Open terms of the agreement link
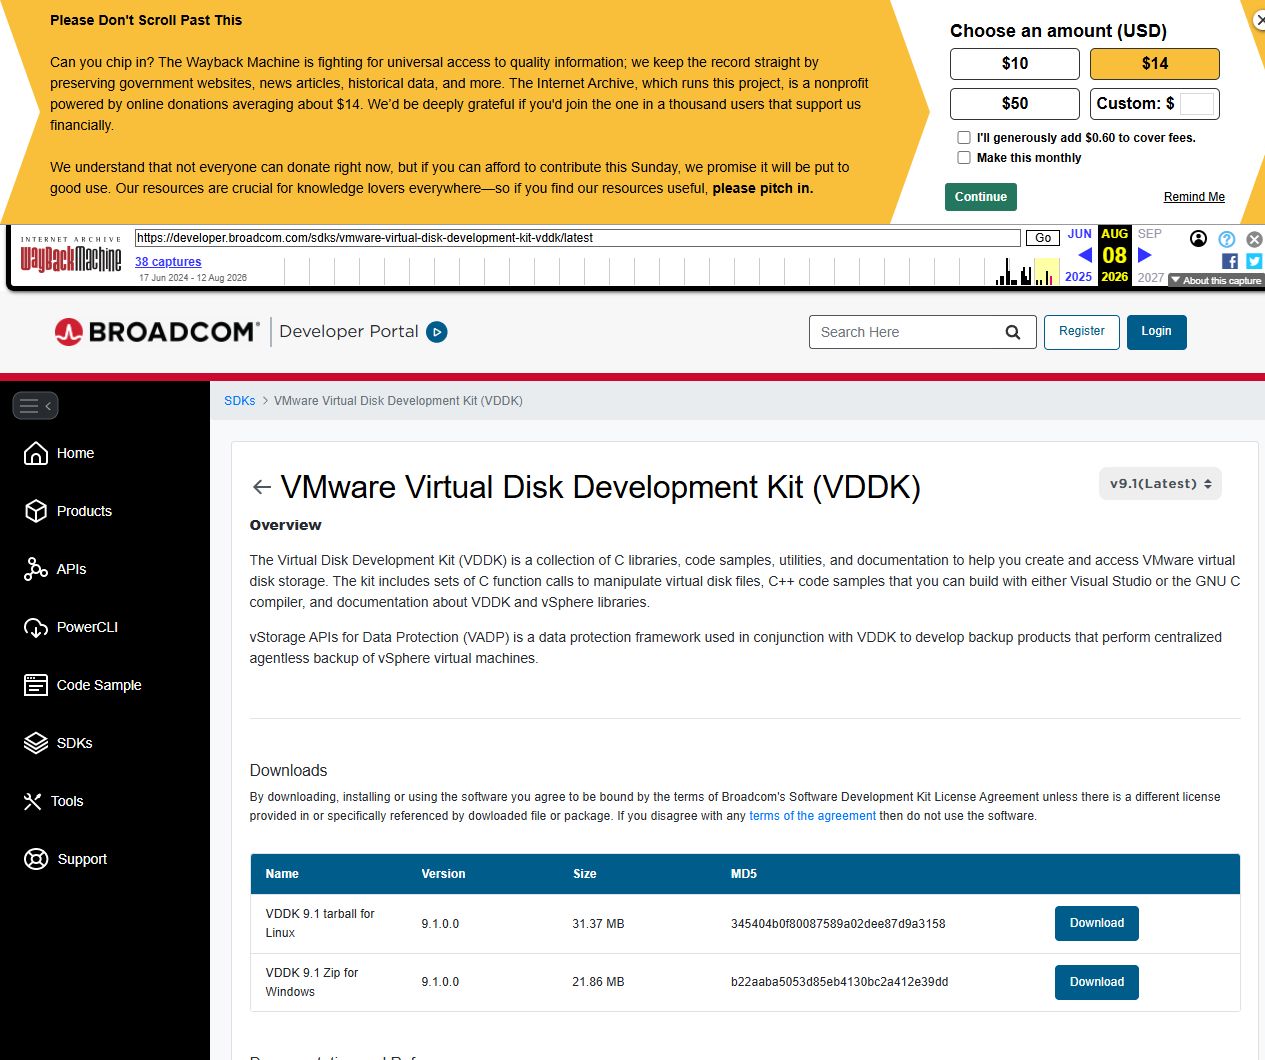This screenshot has width=1265, height=1060. [812, 816]
